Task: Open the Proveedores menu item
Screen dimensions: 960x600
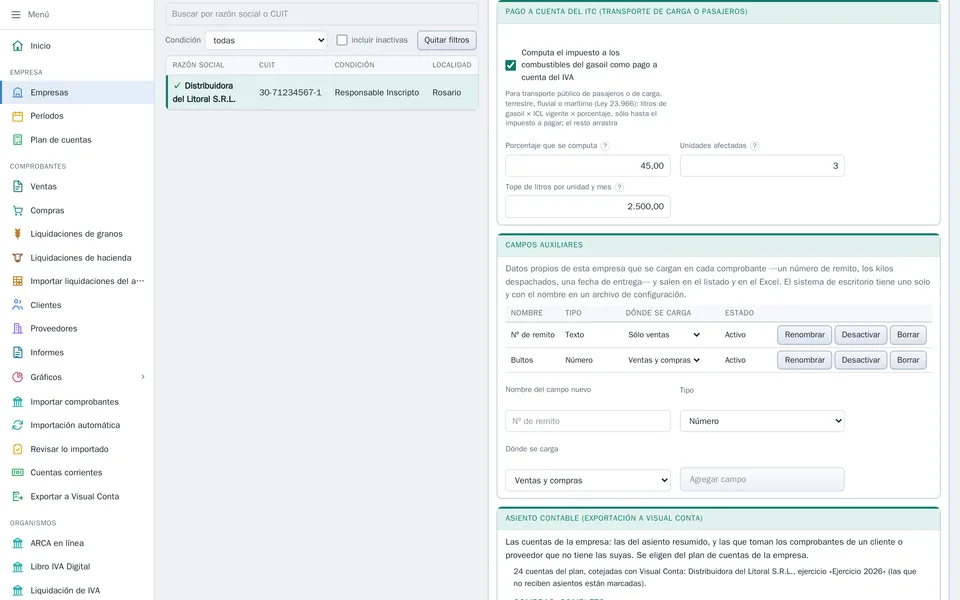Action: coord(77,329)
